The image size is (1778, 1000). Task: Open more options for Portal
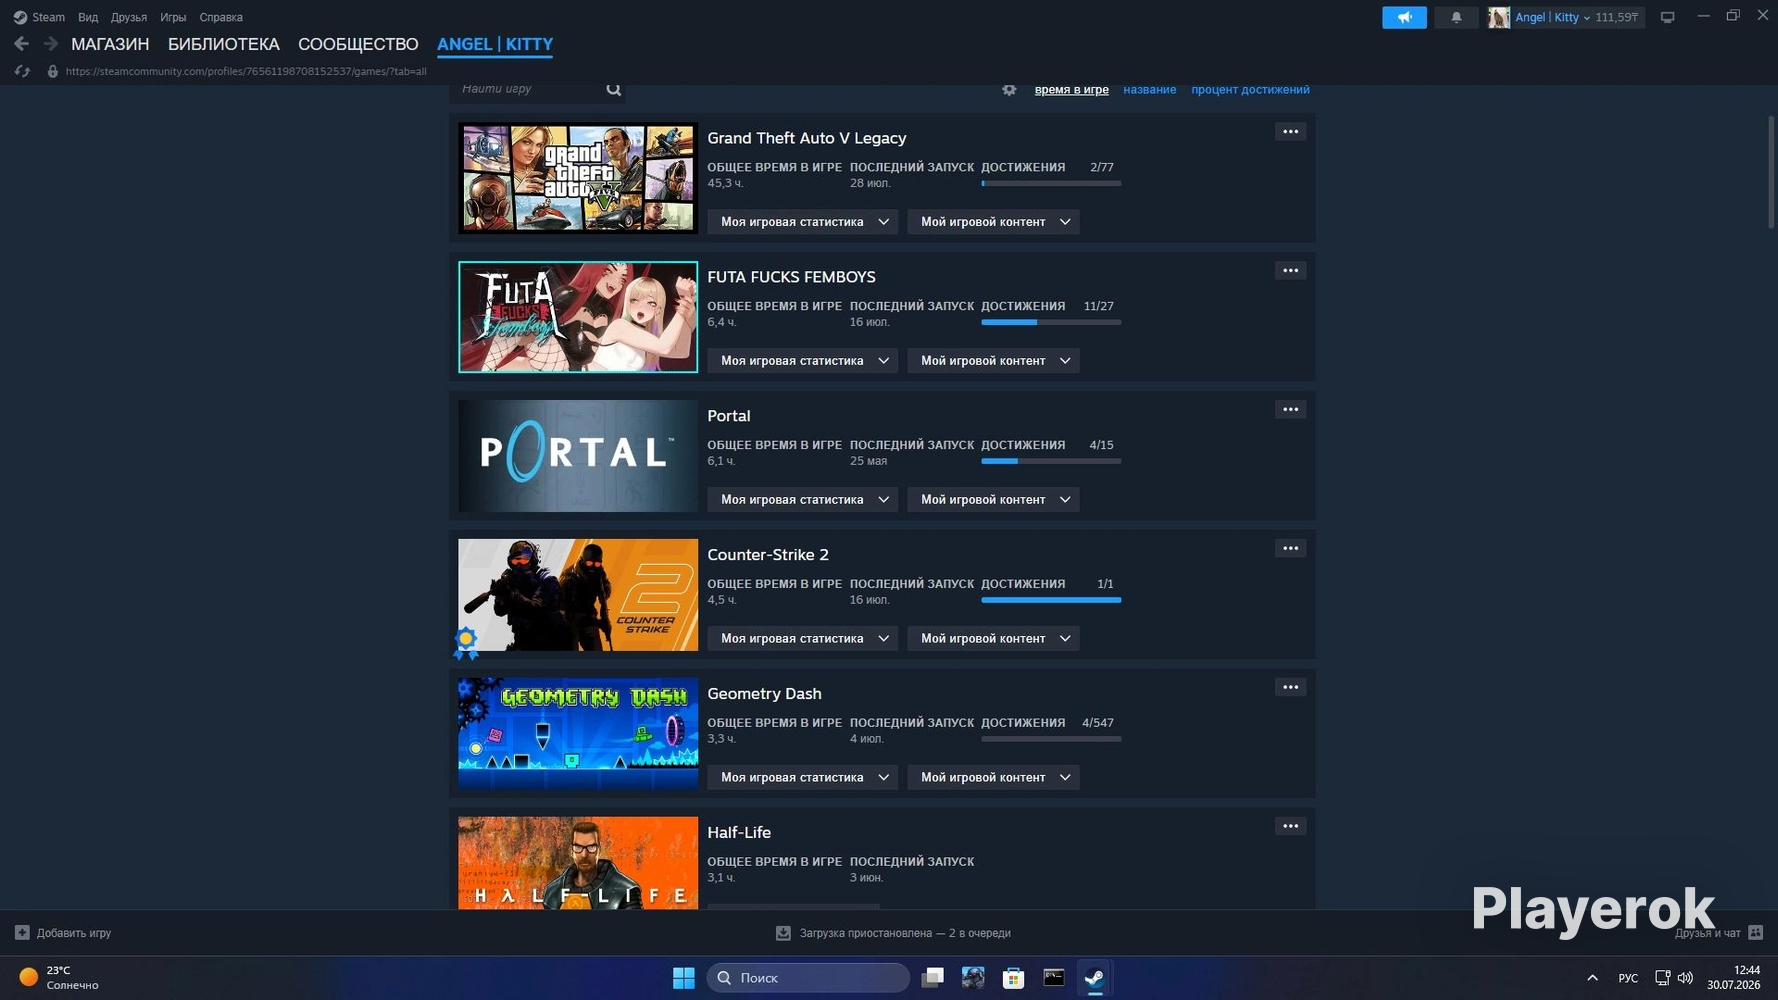(1290, 409)
